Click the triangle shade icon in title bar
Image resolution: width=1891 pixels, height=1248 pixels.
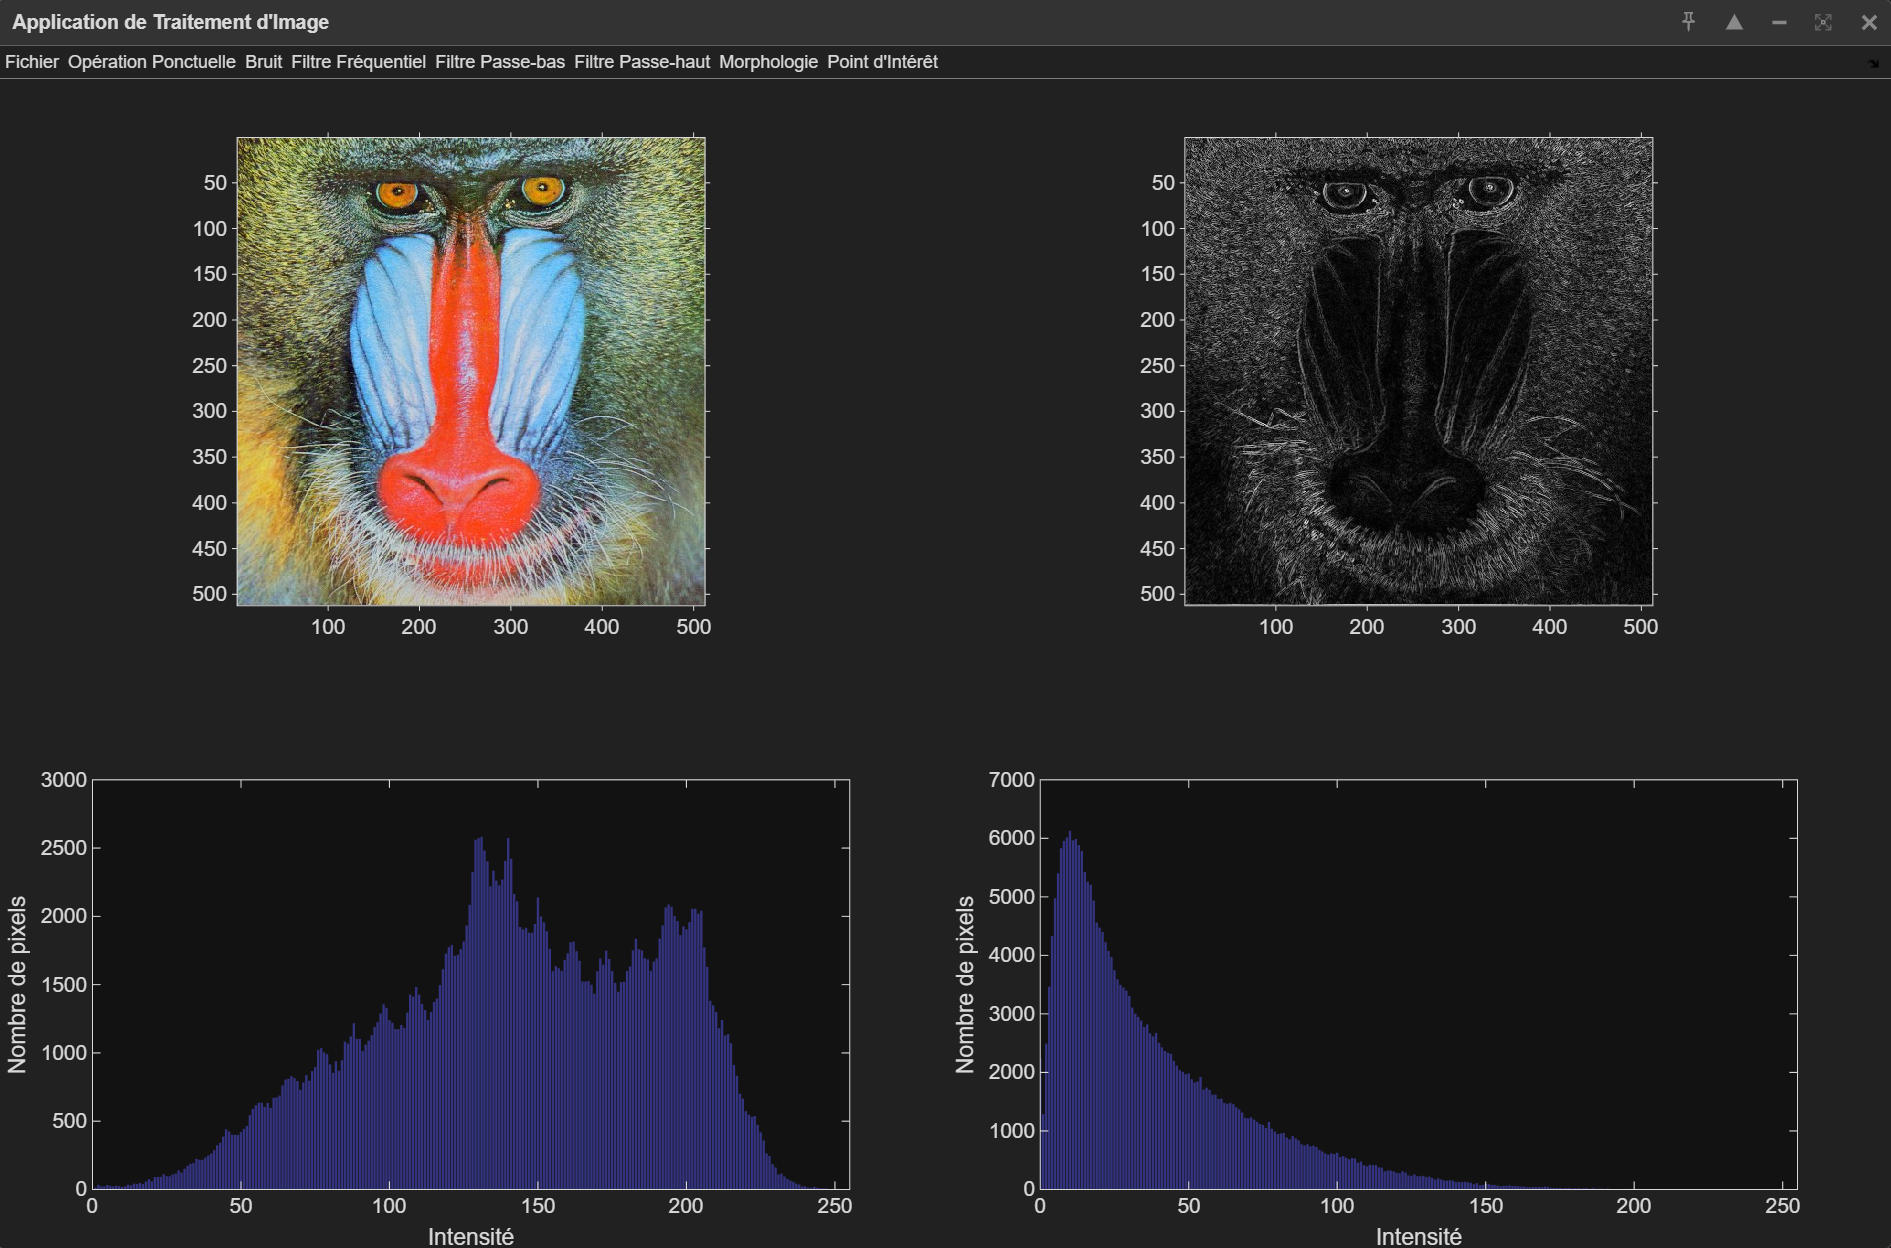point(1734,22)
